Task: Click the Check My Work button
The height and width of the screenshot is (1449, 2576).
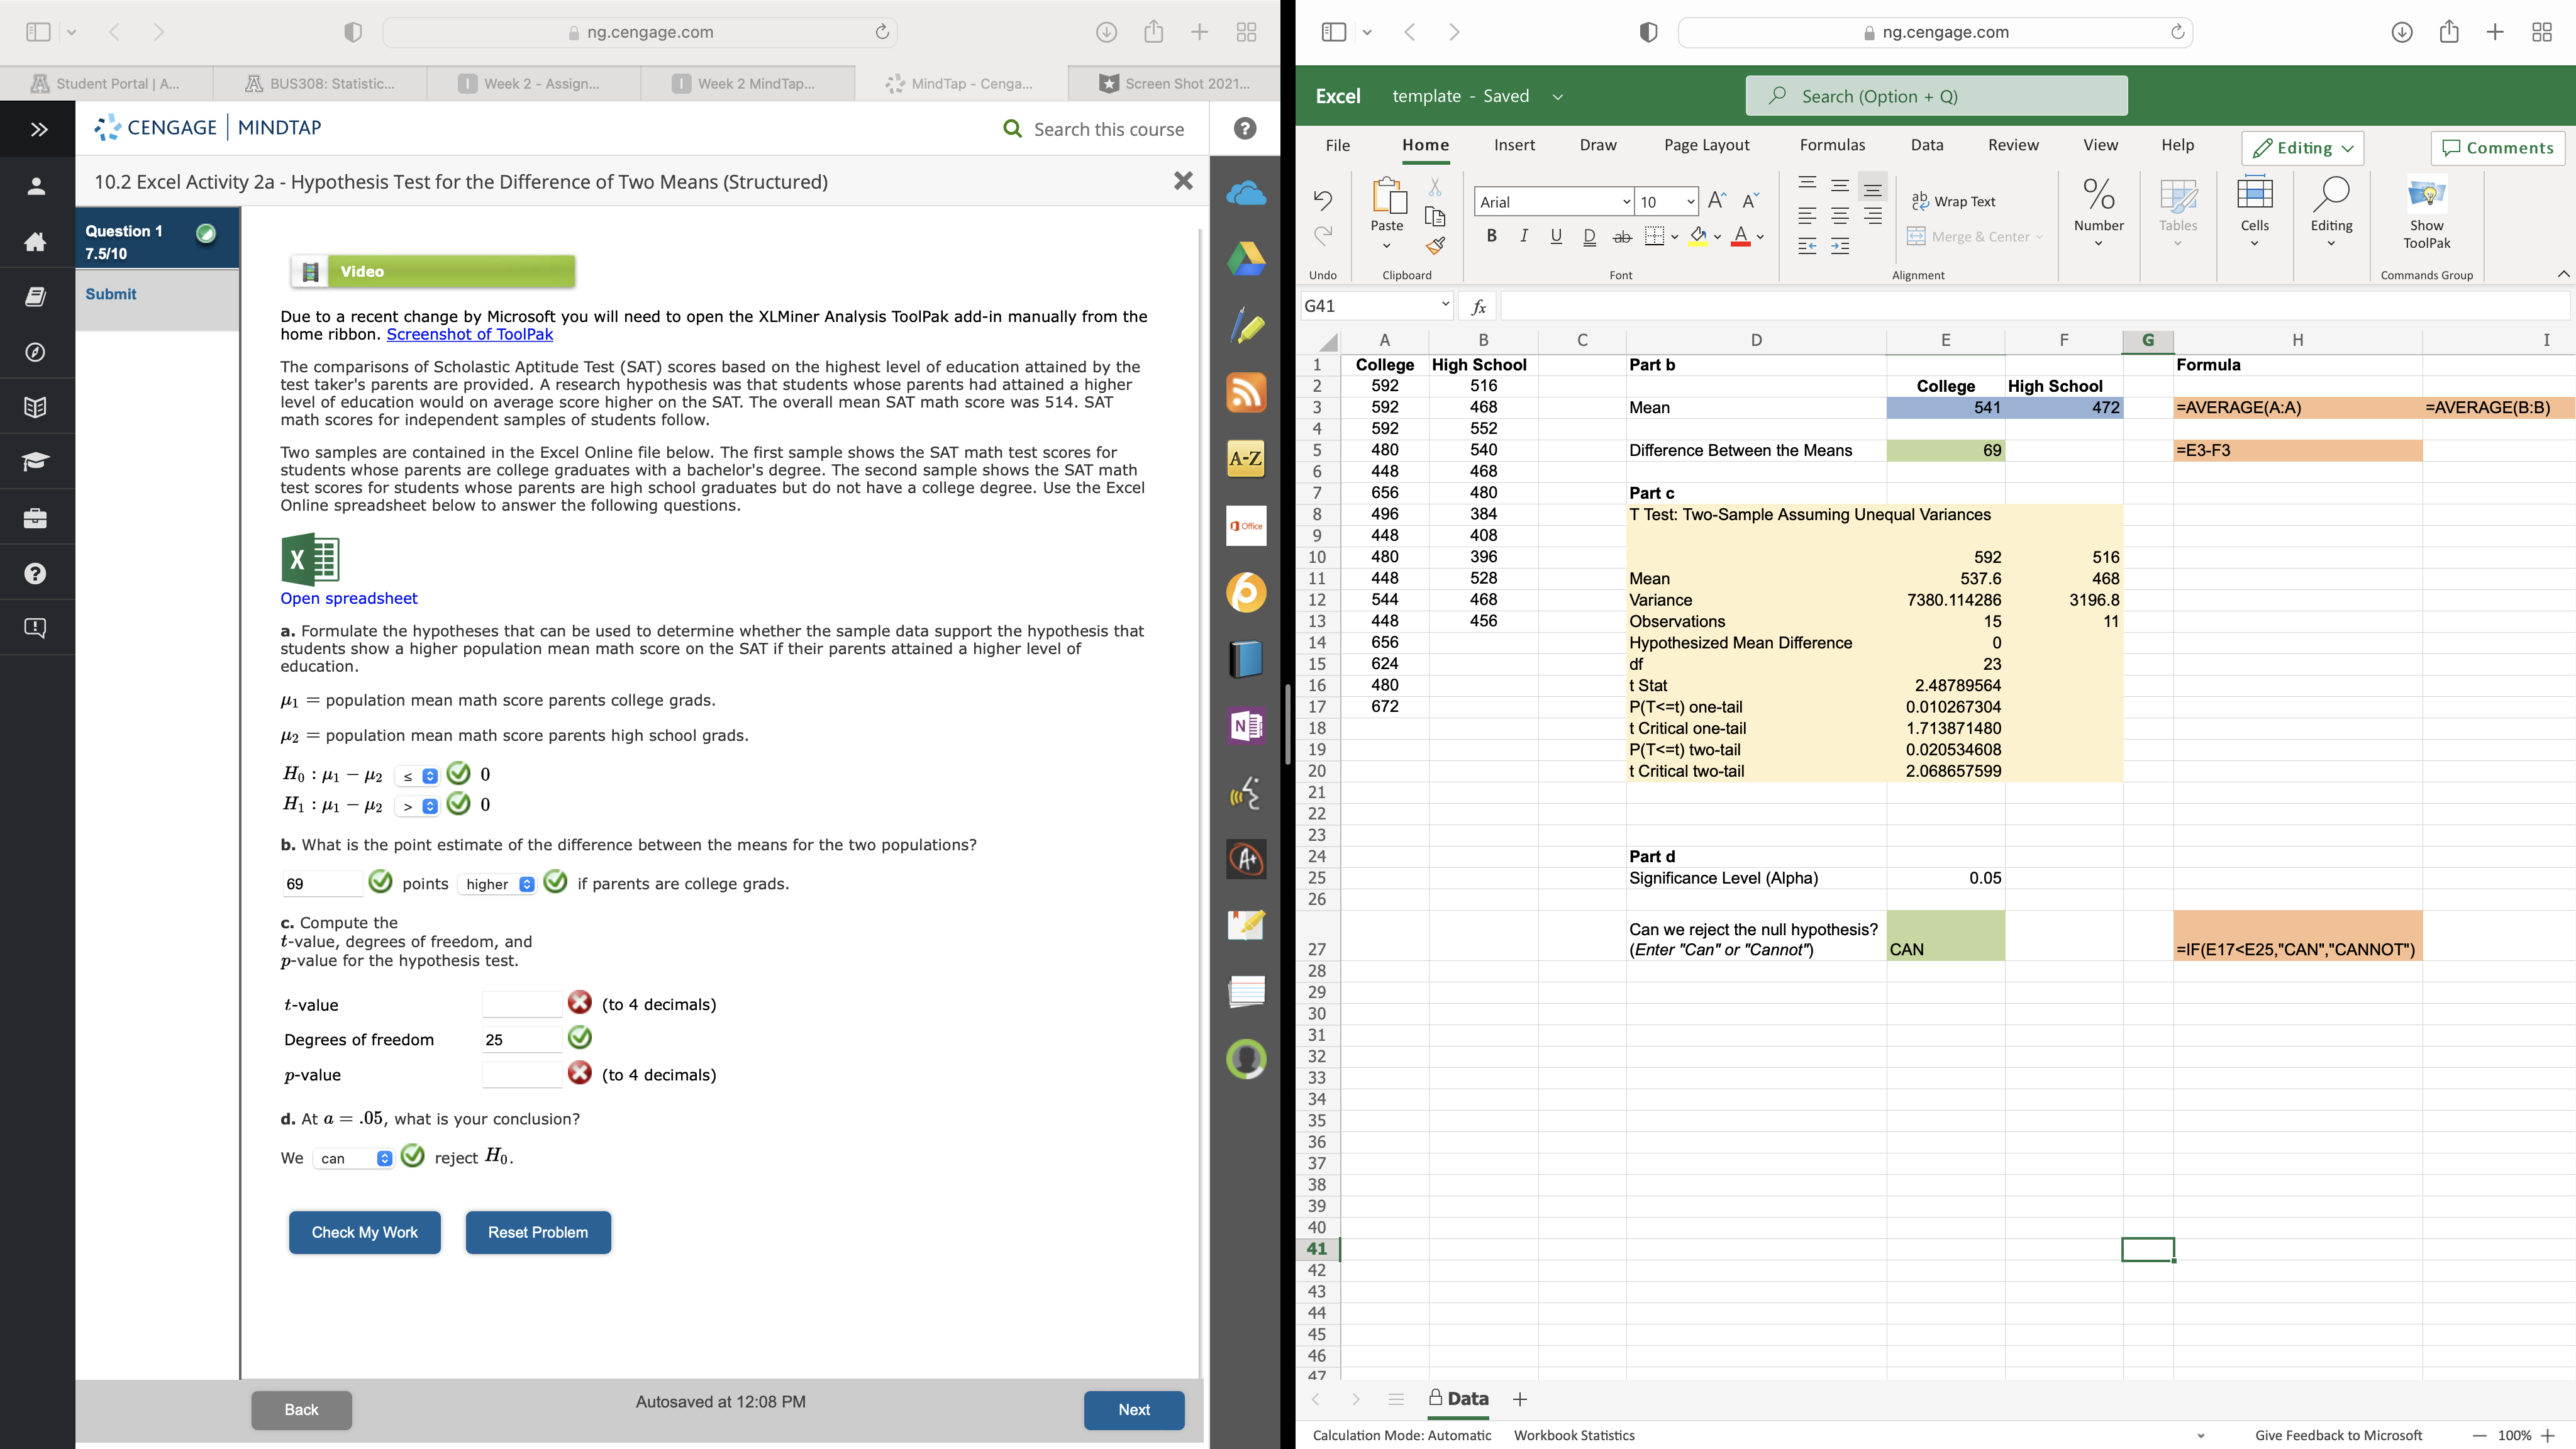Action: point(364,1232)
